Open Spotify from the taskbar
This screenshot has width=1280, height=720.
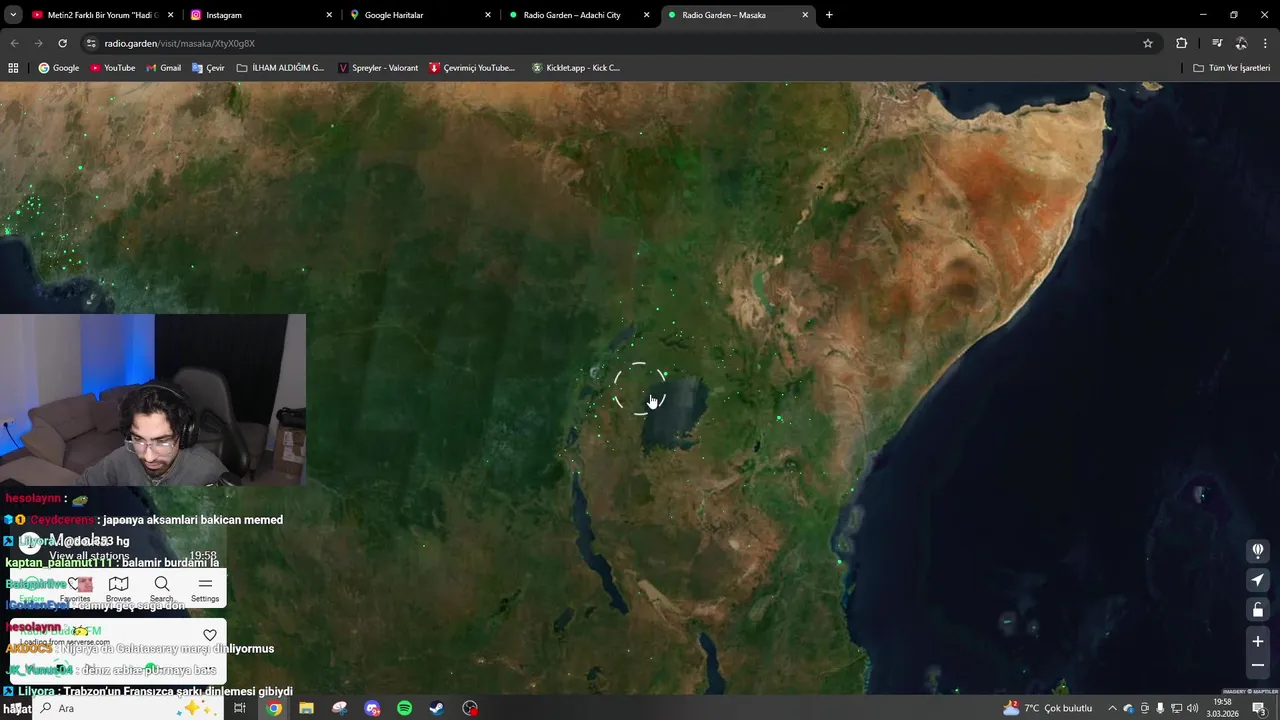coord(404,708)
